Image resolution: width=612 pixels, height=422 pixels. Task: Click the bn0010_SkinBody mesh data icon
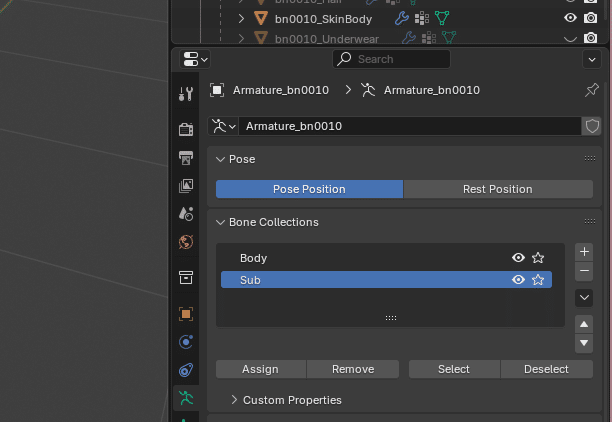(x=442, y=18)
